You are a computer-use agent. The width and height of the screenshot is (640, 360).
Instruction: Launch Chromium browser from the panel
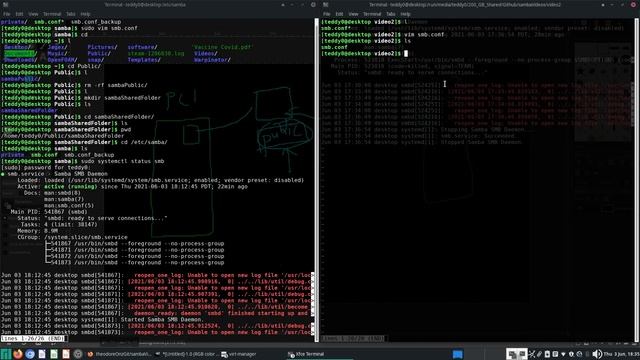30,354
